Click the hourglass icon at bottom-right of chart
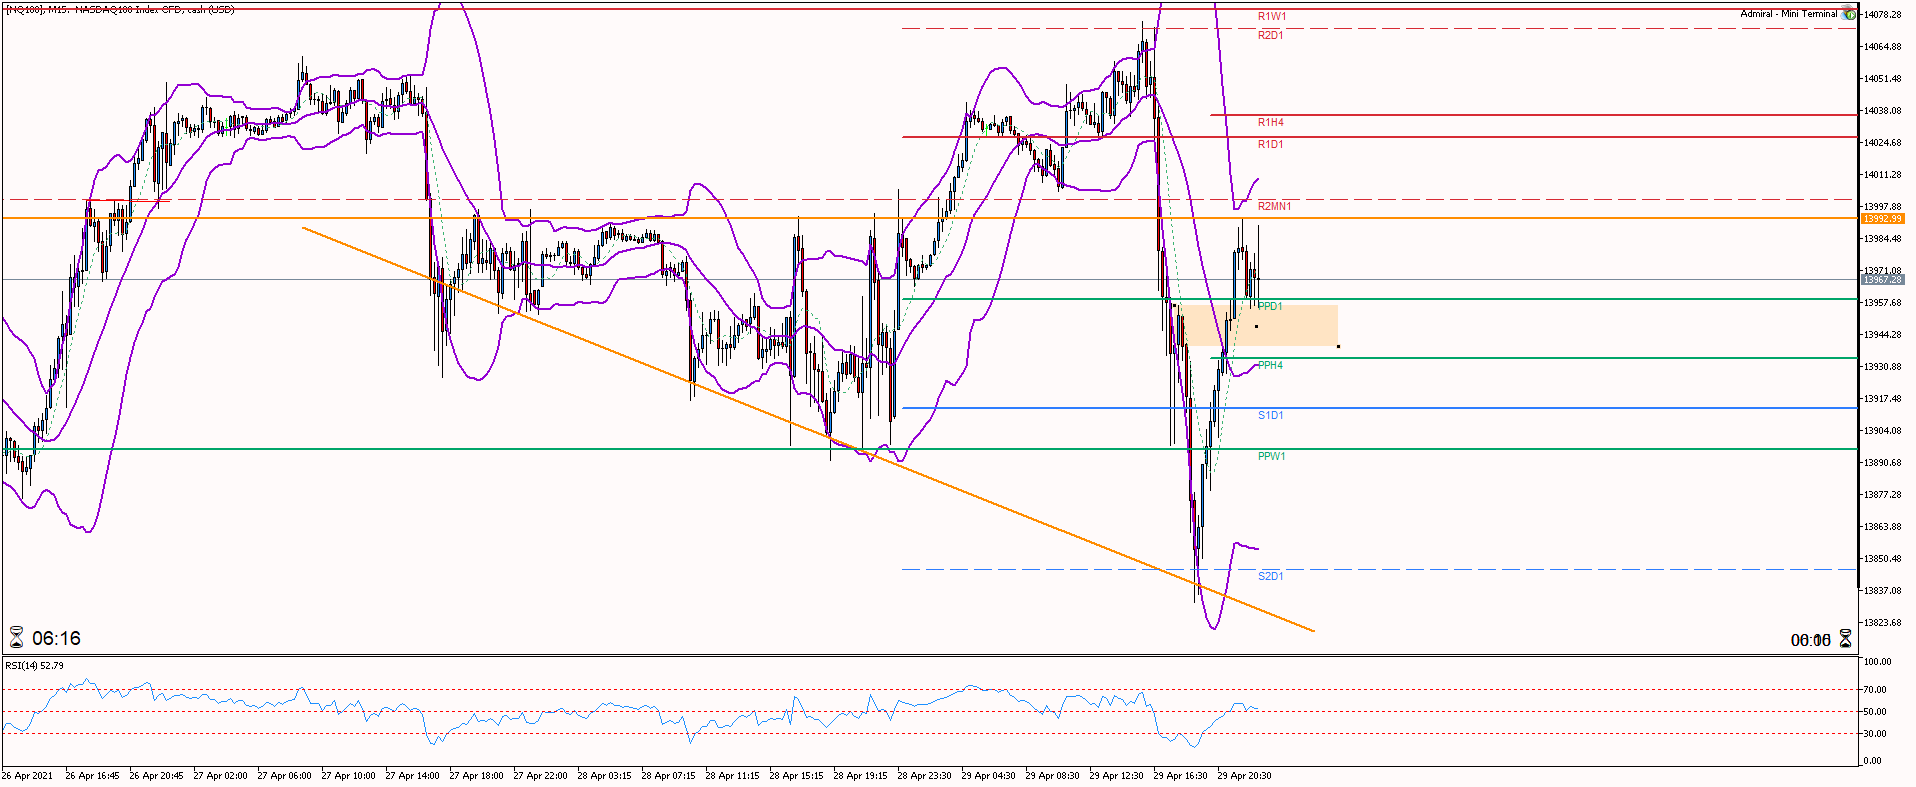The image size is (1916, 787). 1845,639
